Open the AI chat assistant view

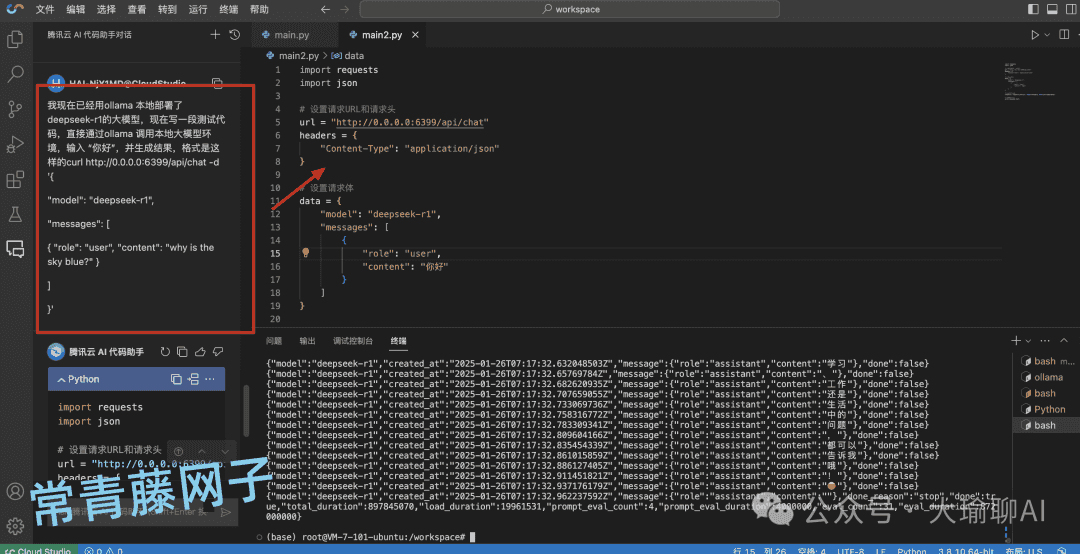click(15, 249)
